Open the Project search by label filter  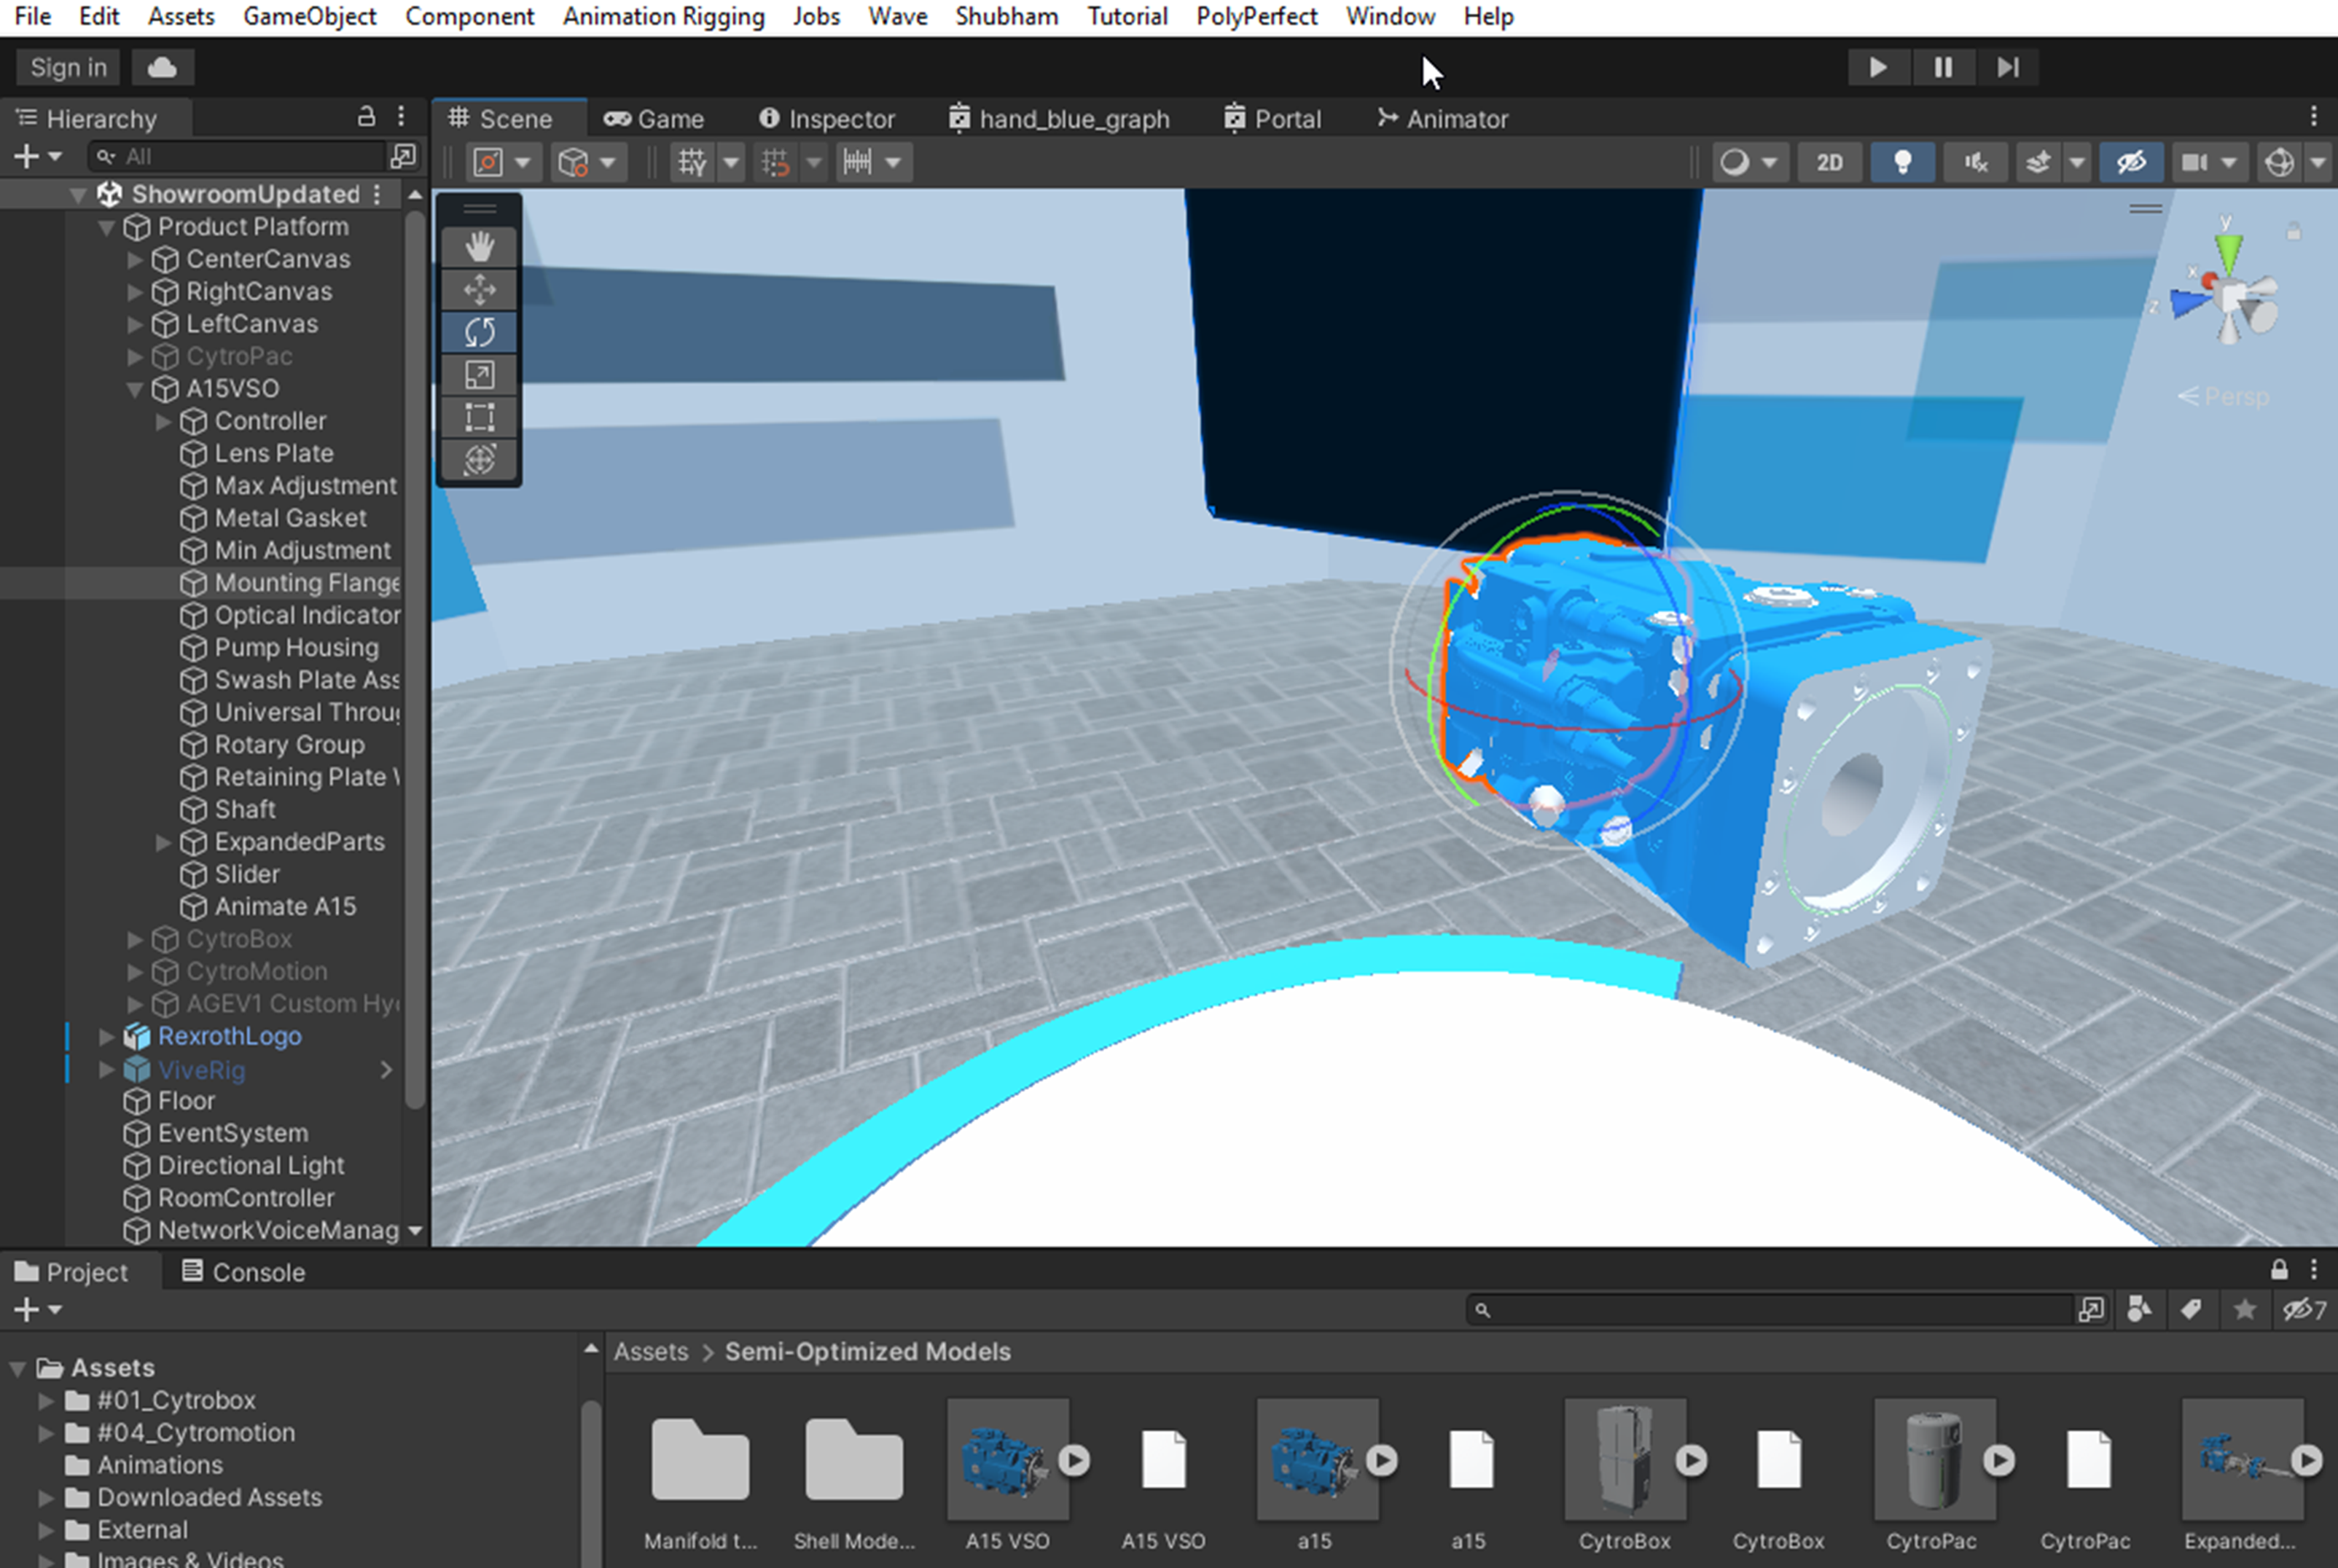point(2191,1309)
